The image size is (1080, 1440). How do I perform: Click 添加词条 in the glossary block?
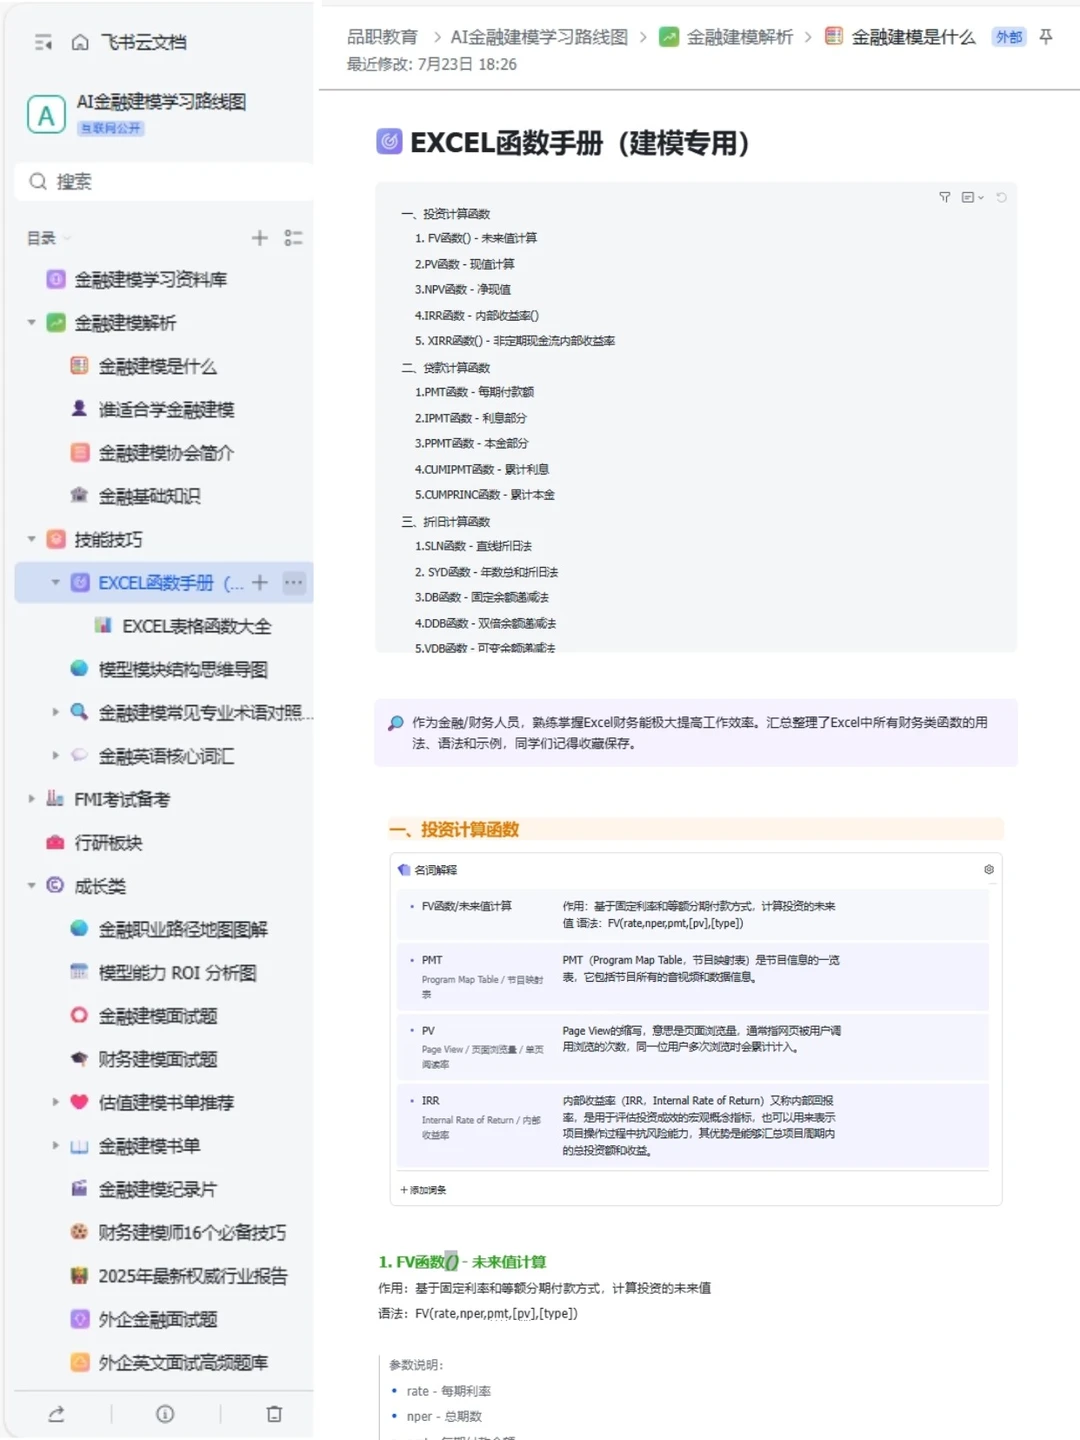point(423,1190)
